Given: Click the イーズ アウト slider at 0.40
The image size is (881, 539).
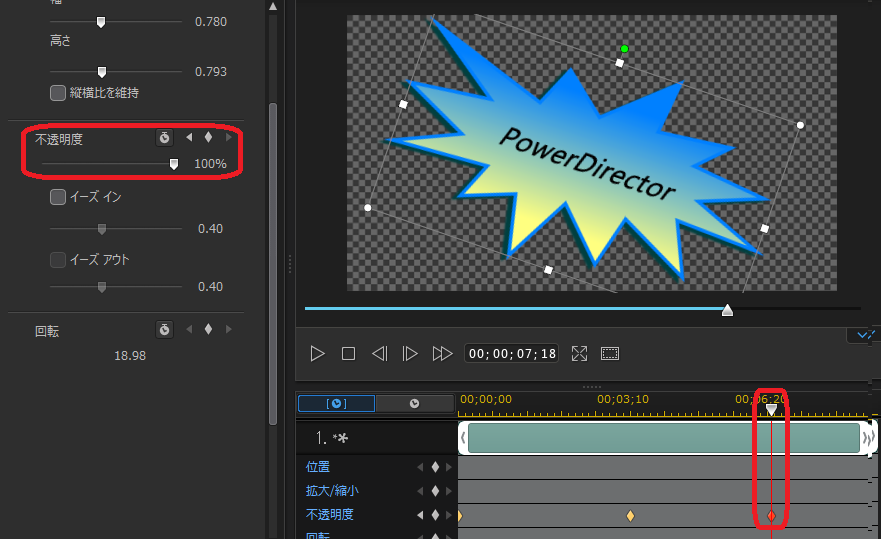Looking at the screenshot, I should click(x=102, y=287).
